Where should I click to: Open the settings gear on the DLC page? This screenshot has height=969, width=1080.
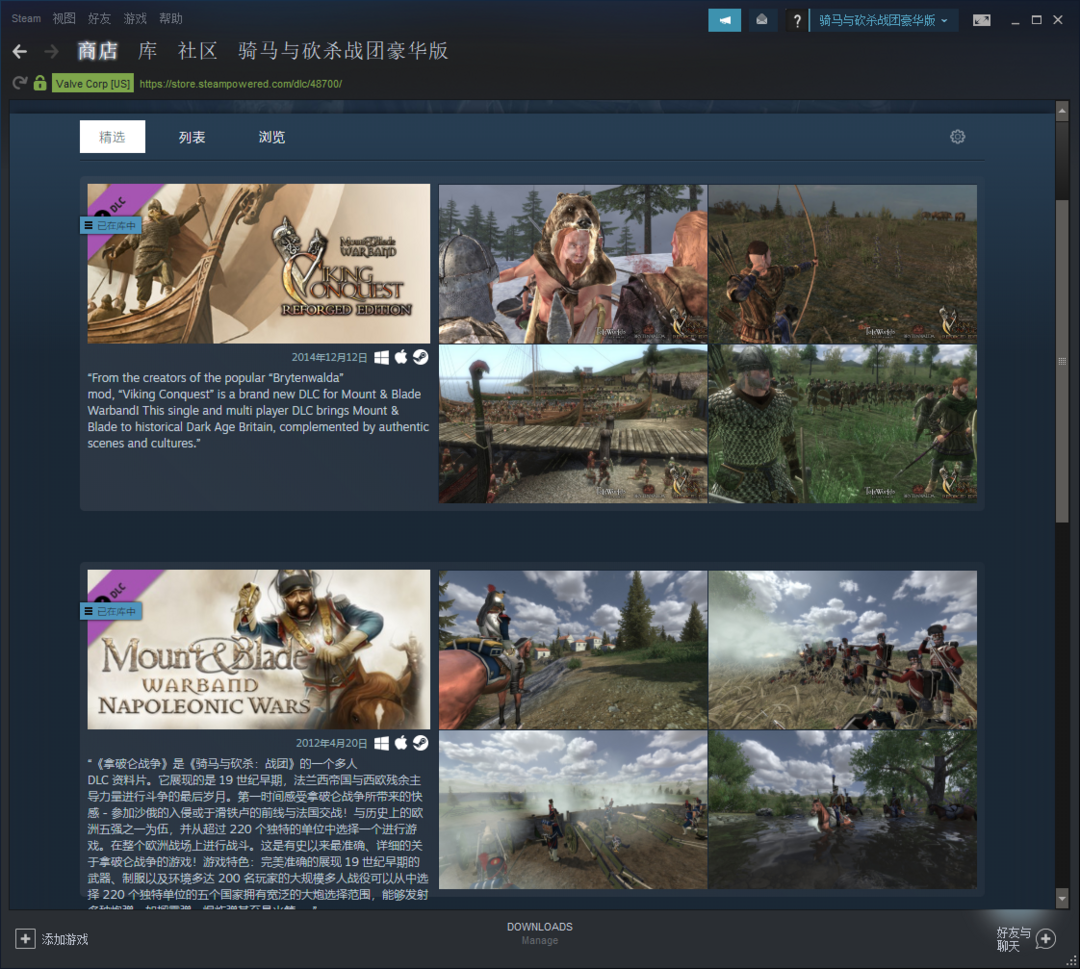coord(957,137)
